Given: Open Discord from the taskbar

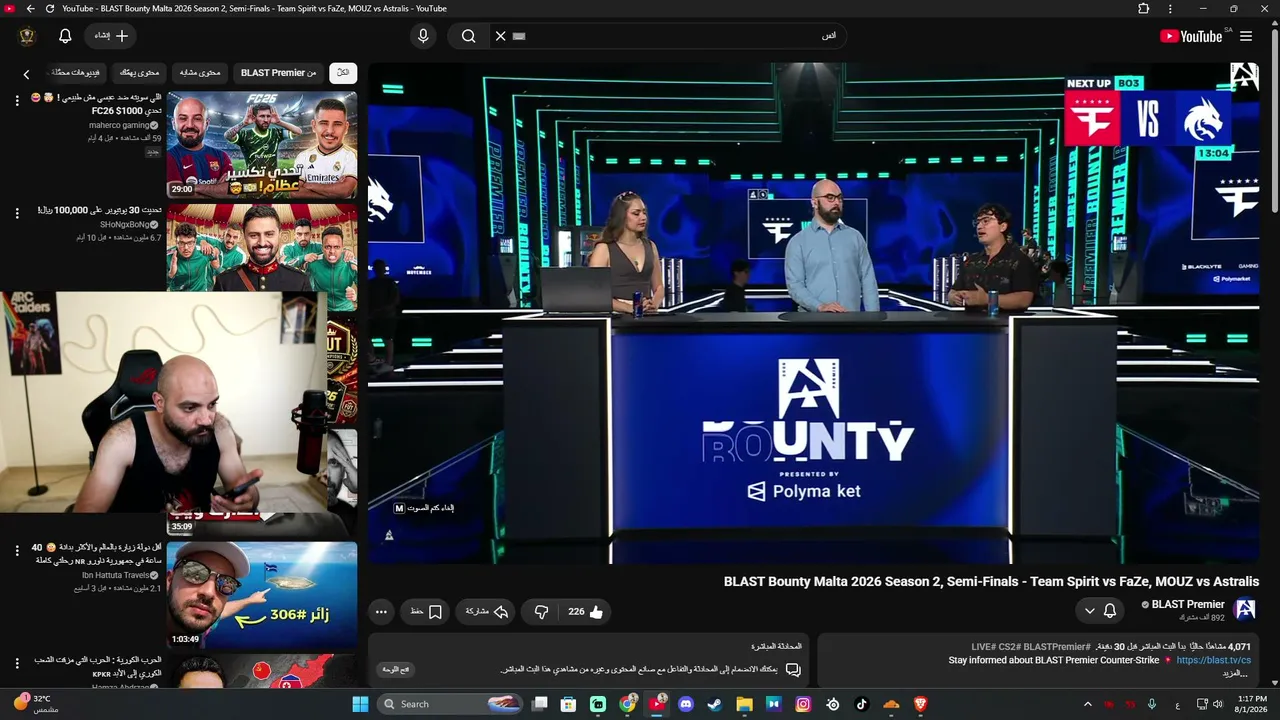Looking at the screenshot, I should [x=686, y=704].
